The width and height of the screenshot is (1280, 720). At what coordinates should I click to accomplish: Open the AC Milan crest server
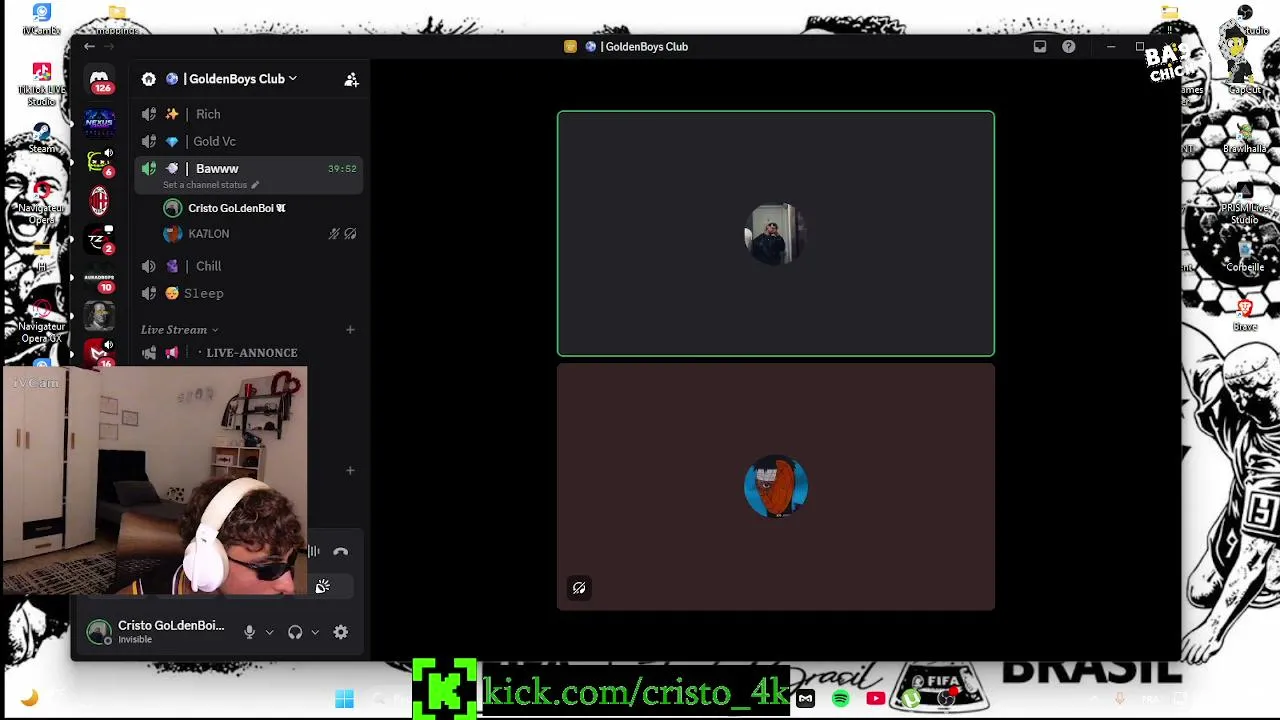99,202
